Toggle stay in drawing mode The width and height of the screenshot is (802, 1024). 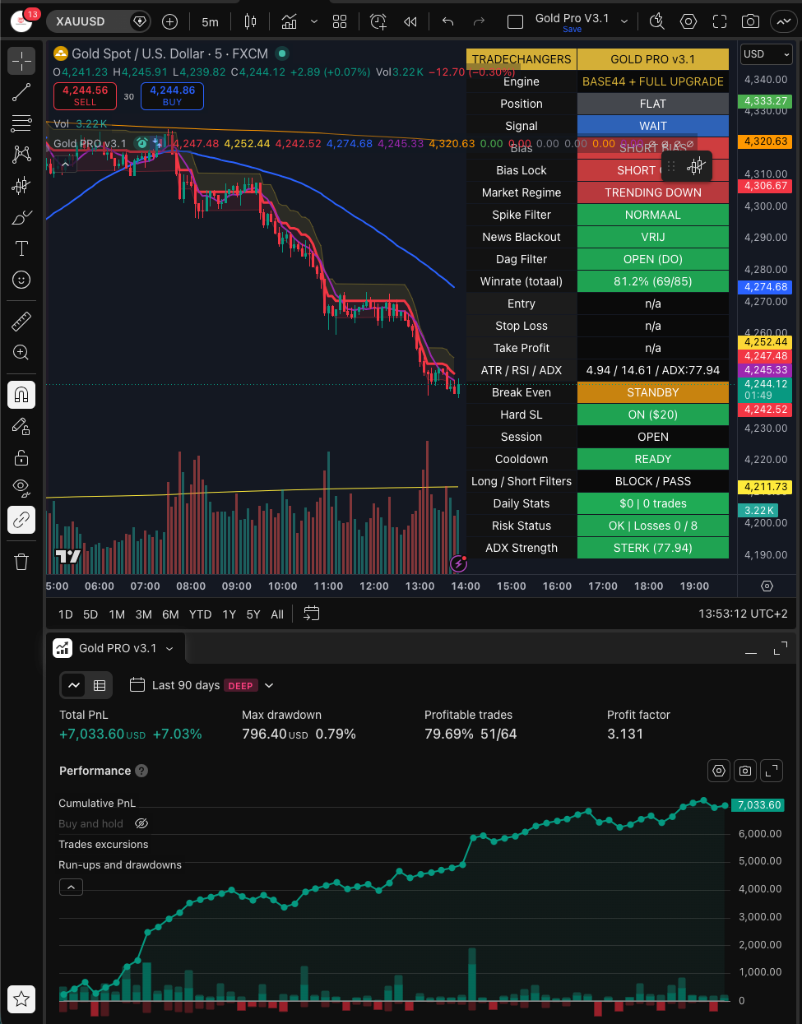[x=22, y=426]
